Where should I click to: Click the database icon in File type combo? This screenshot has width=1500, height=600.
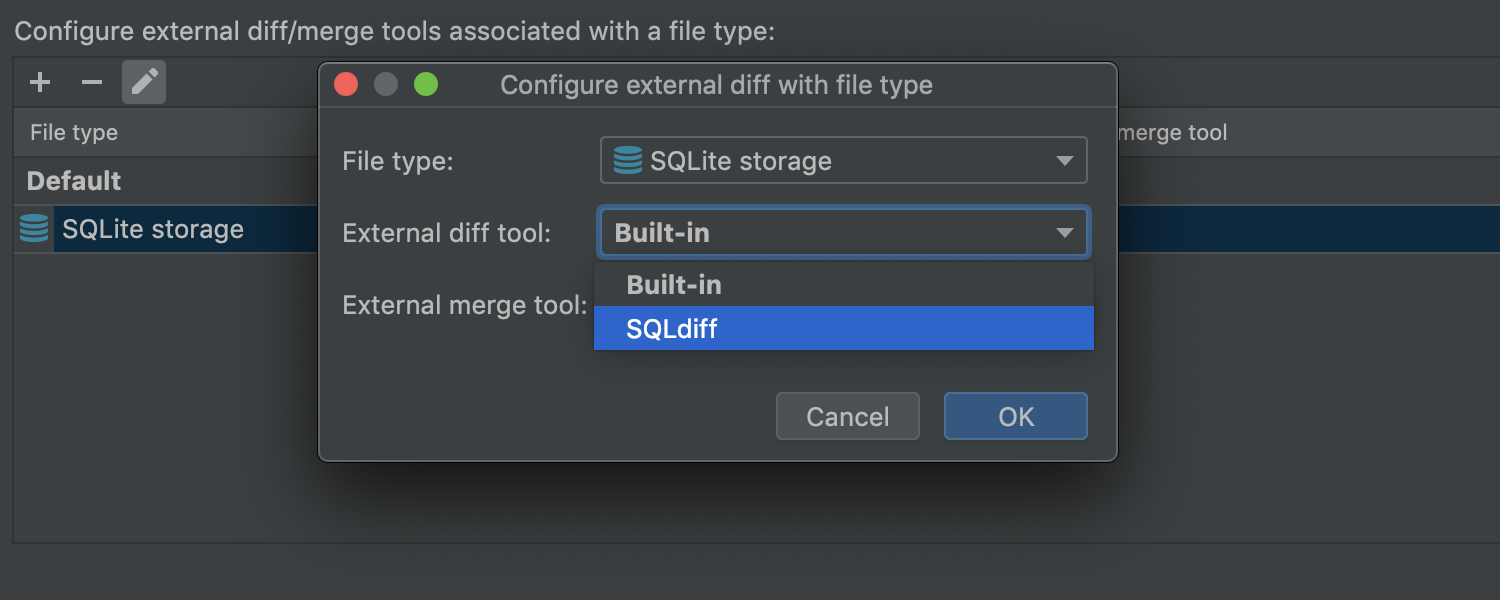627,161
